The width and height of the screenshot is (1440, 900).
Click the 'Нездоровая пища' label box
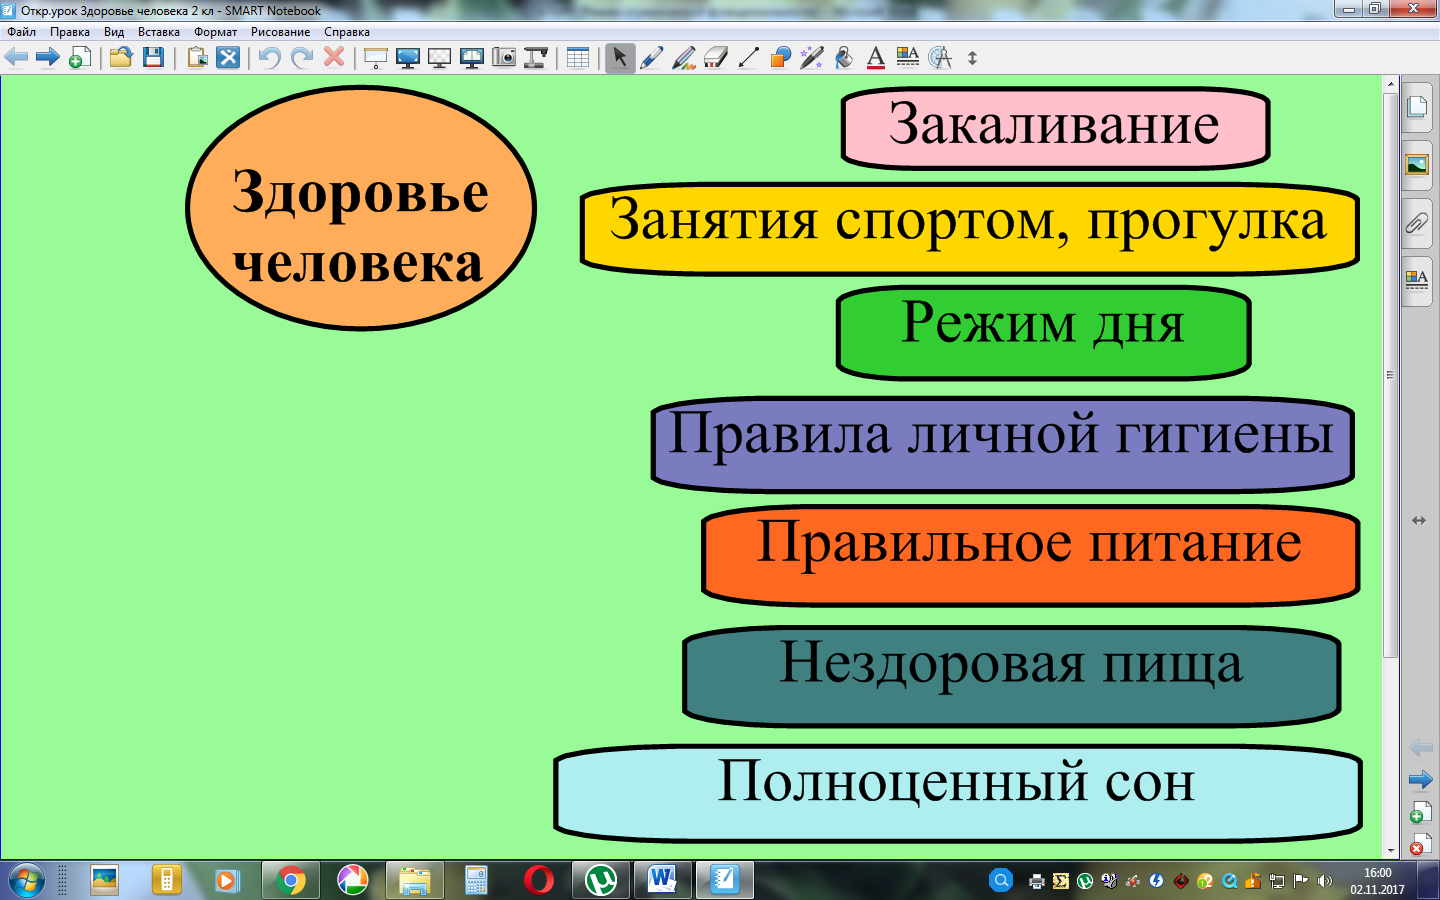pyautogui.click(x=1011, y=674)
